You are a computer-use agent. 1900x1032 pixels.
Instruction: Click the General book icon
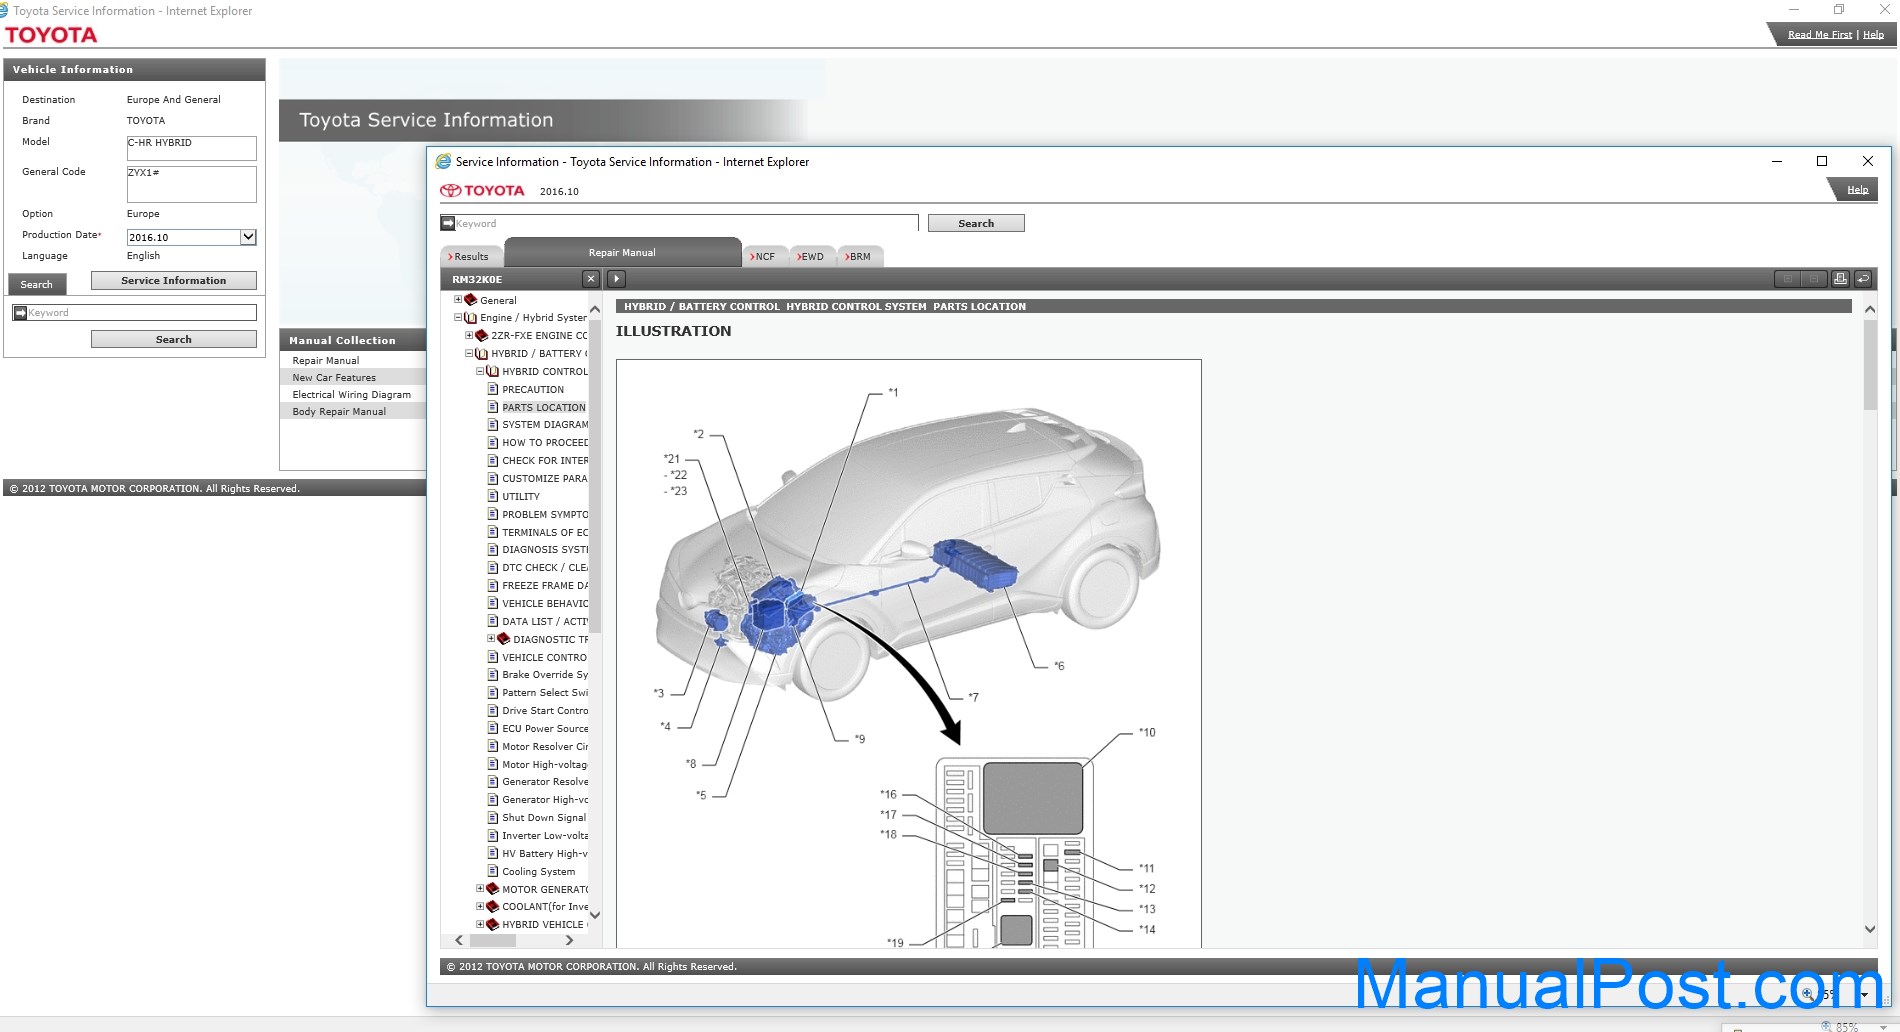(471, 300)
